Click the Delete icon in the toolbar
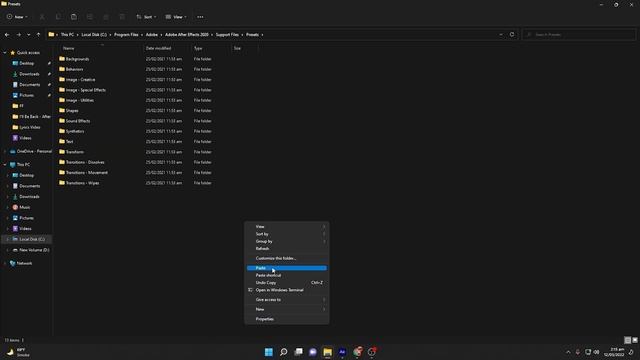Screen dimensions: 640x360 122,17
